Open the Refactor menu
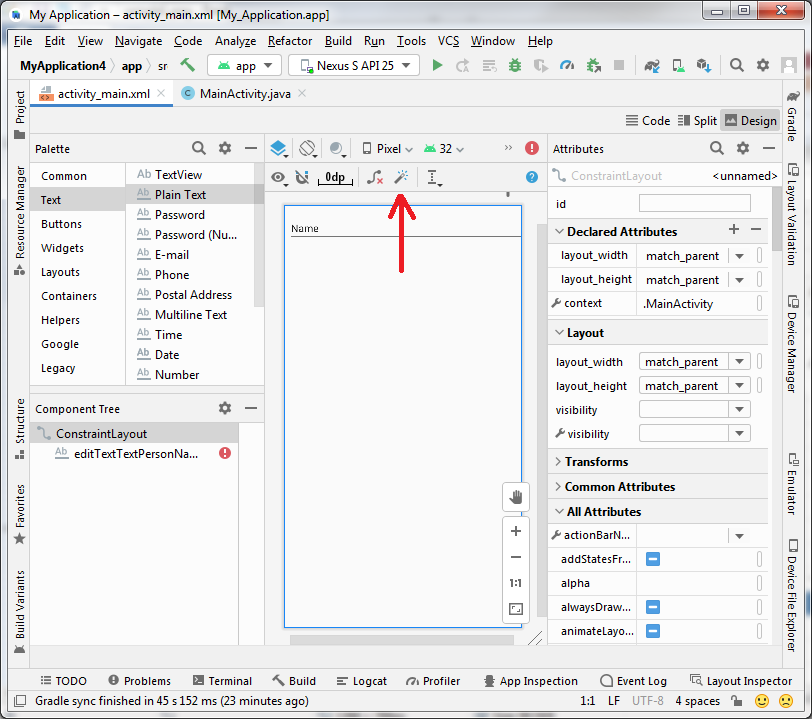Image resolution: width=812 pixels, height=719 pixels. (x=290, y=41)
